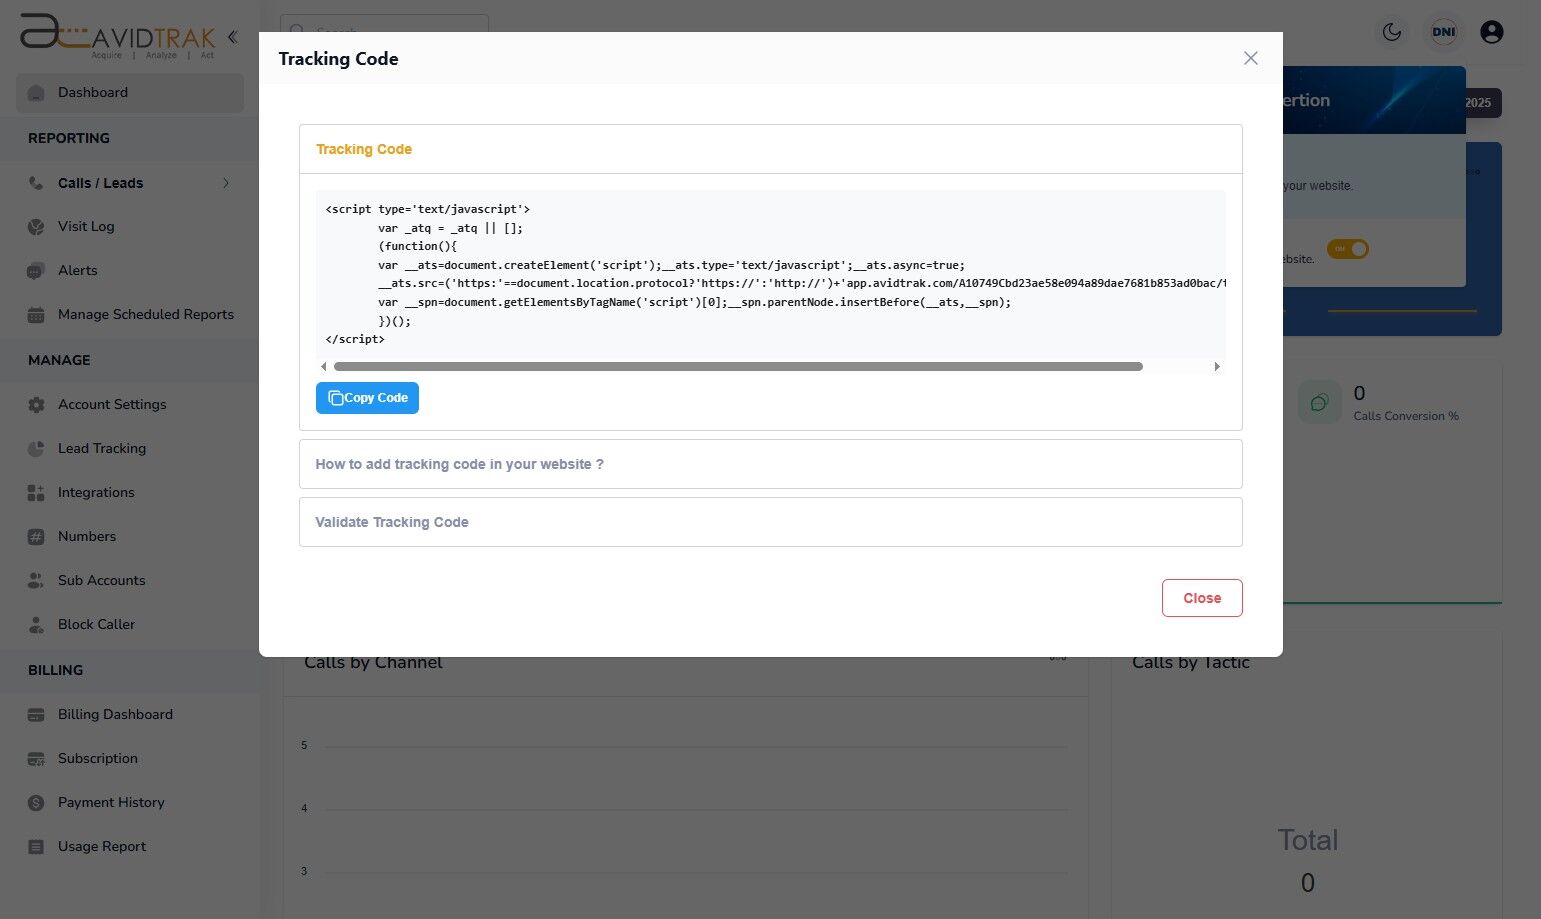Click the Block Caller icon
Viewport: 1541px width, 919px height.
point(36,624)
